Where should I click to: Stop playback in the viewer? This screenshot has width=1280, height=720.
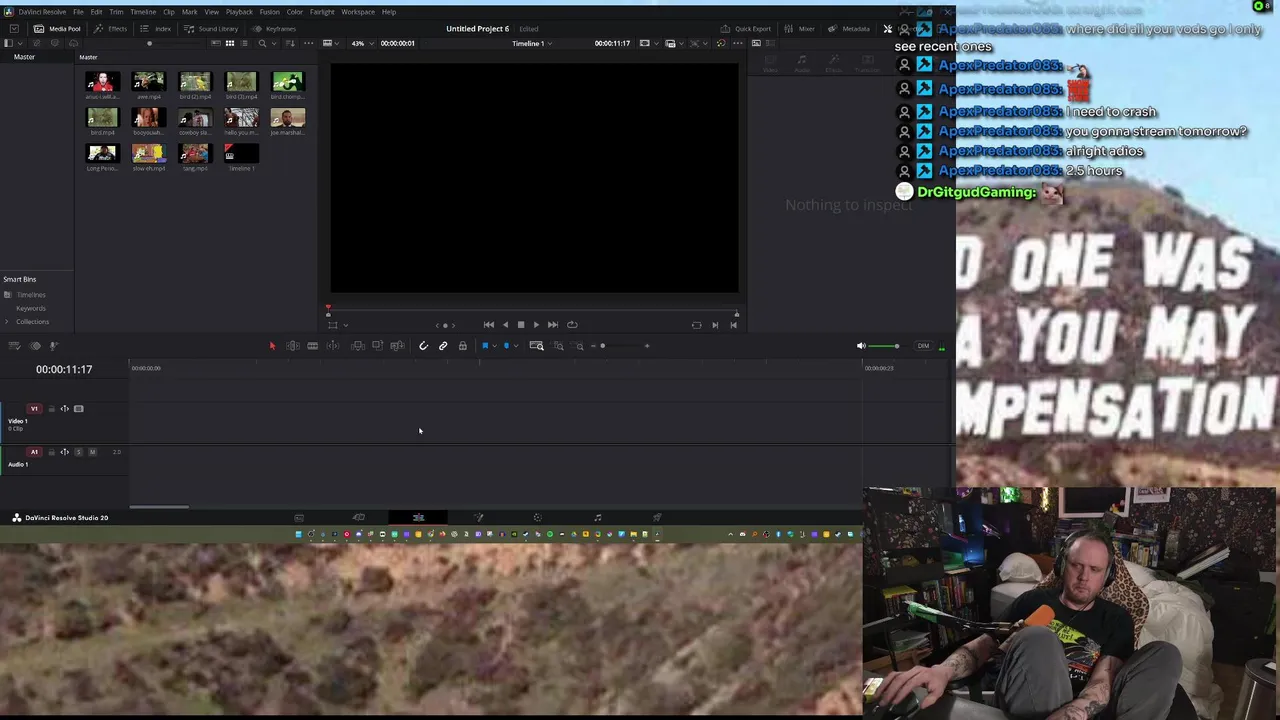521,325
